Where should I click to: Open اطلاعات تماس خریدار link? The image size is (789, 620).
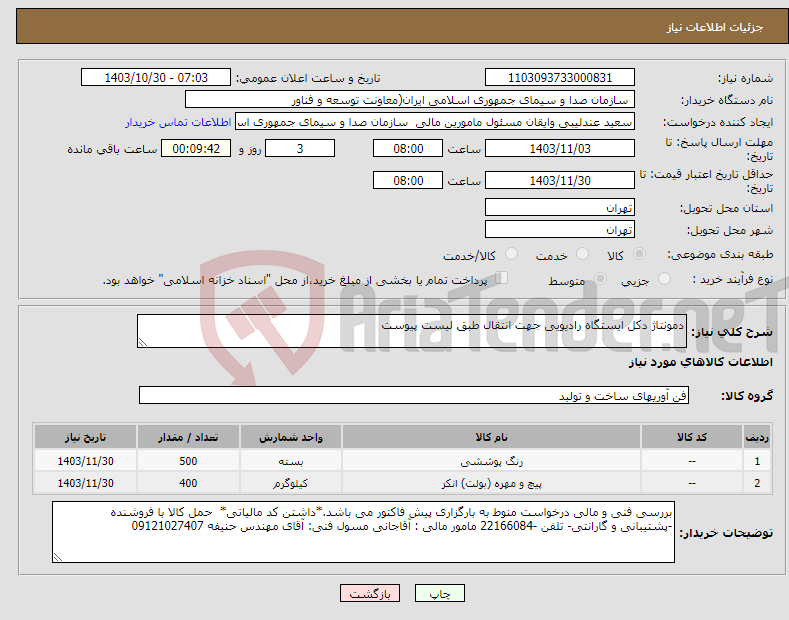[x=178, y=122]
